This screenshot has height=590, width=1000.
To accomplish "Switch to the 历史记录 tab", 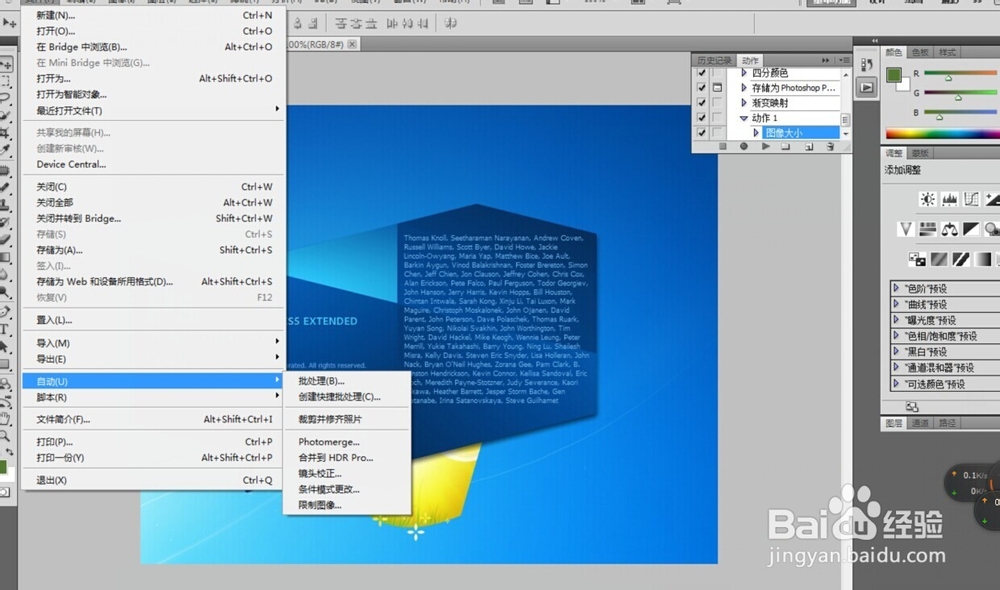I will (x=714, y=61).
